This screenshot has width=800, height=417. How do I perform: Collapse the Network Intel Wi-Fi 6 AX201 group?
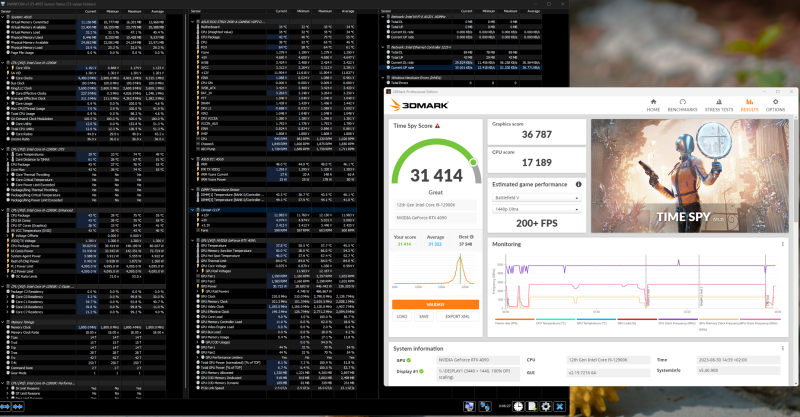(x=383, y=17)
